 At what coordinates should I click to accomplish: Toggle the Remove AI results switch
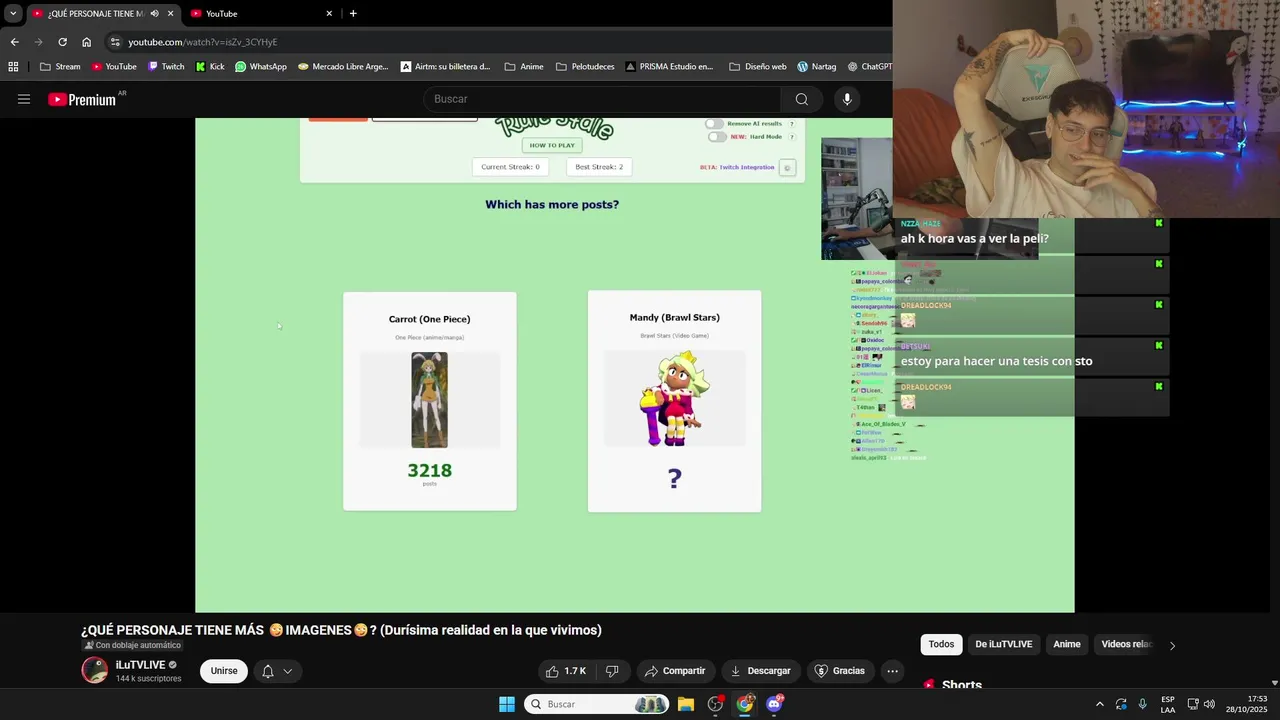pyautogui.click(x=715, y=124)
